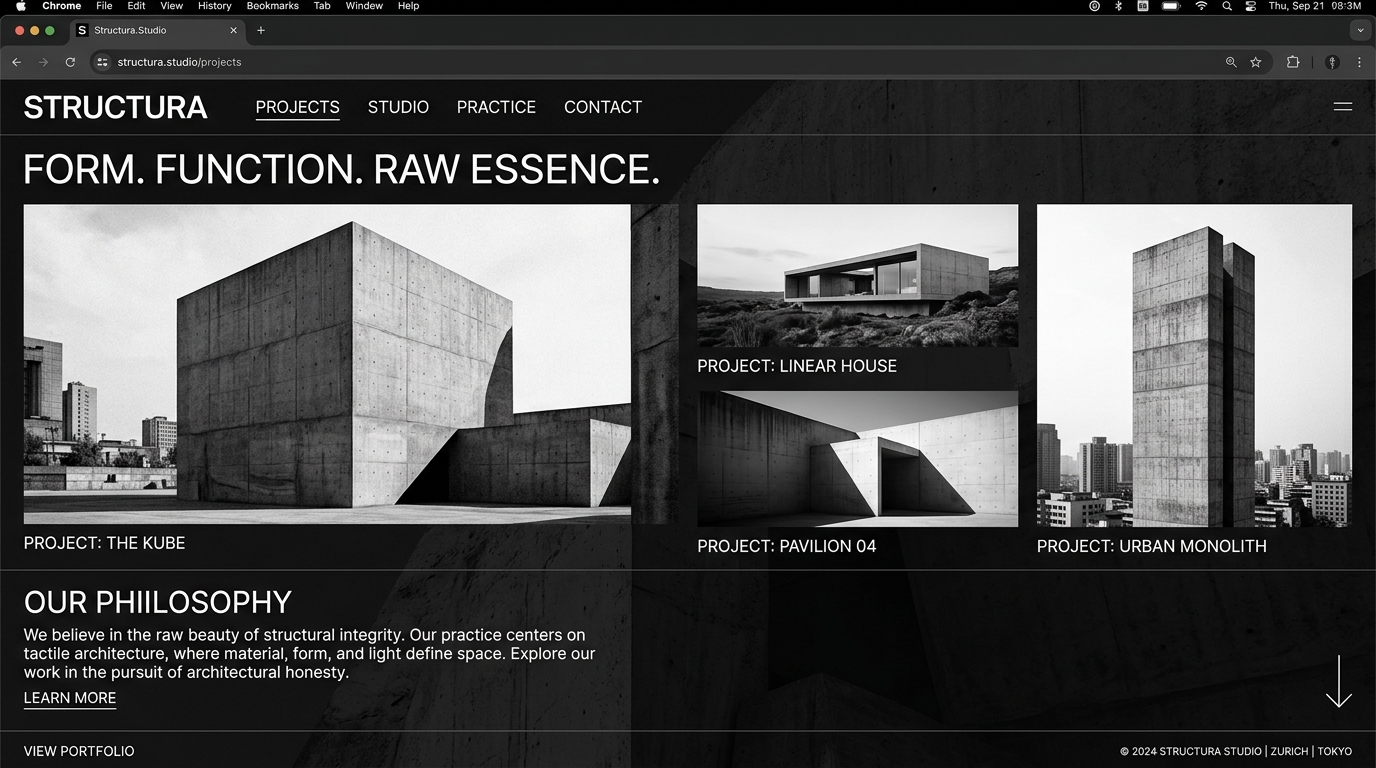Open the View menu
1376x768 pixels.
point(172,6)
